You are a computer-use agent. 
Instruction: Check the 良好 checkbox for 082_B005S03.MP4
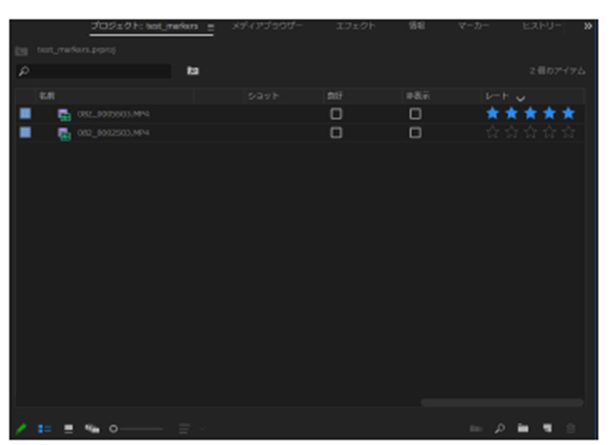coord(336,114)
